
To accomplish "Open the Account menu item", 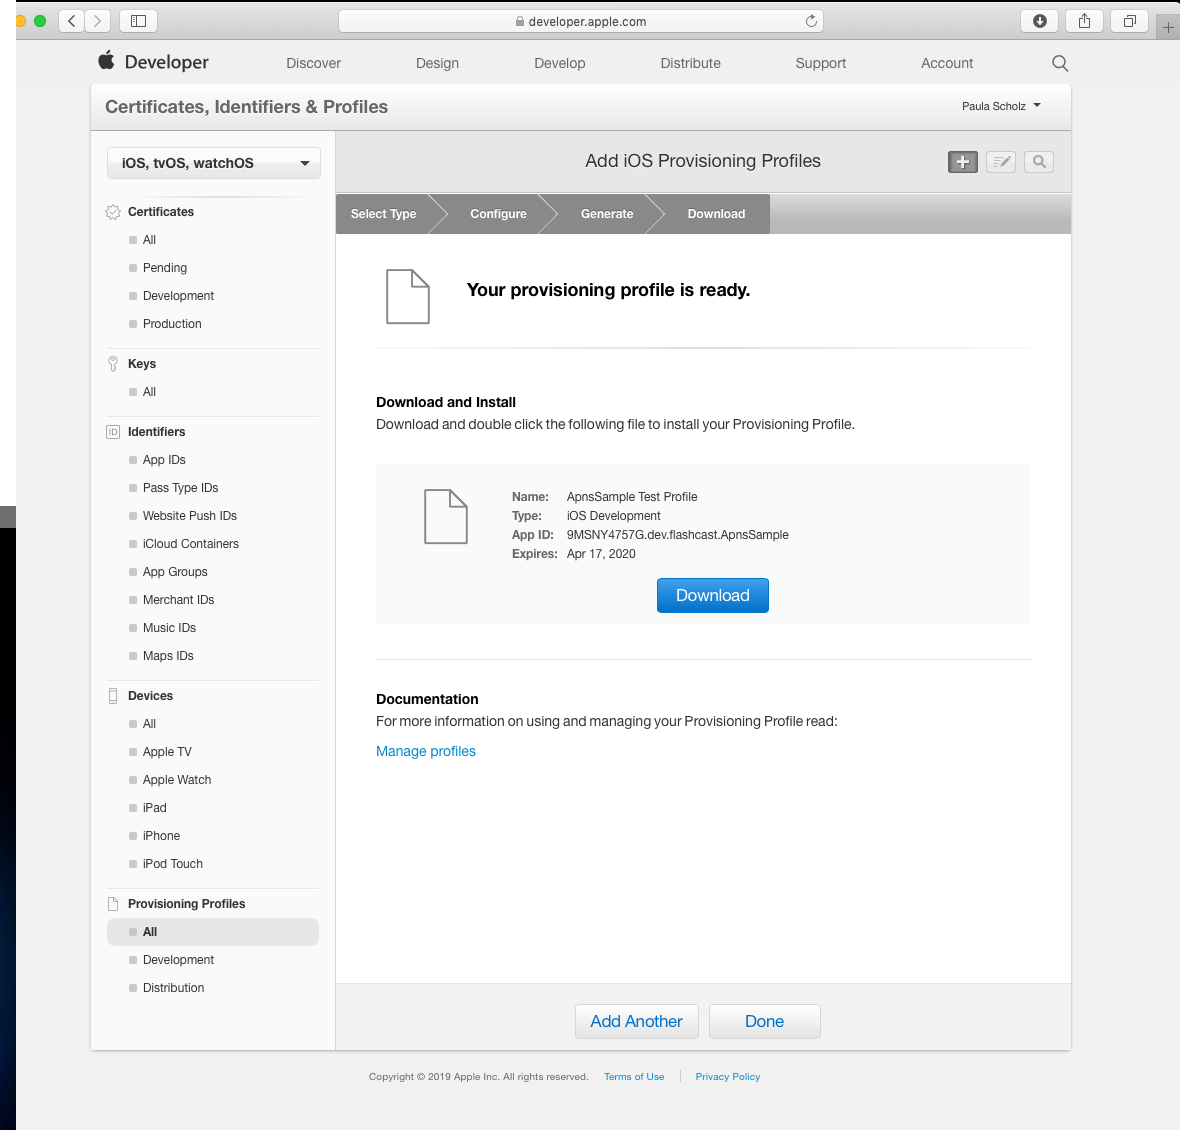I will [946, 63].
